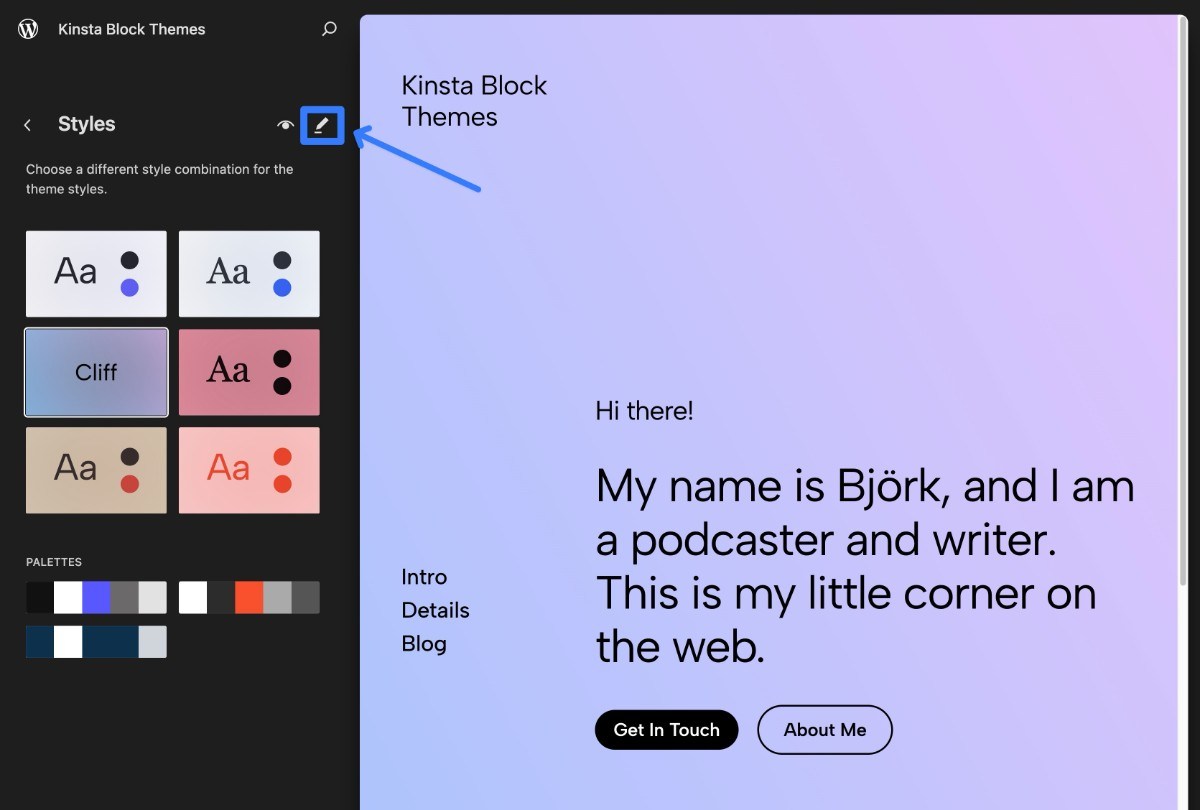This screenshot has width=1200, height=810.
Task: Apply the first black-and-blue palette
Action: pyautogui.click(x=96, y=597)
